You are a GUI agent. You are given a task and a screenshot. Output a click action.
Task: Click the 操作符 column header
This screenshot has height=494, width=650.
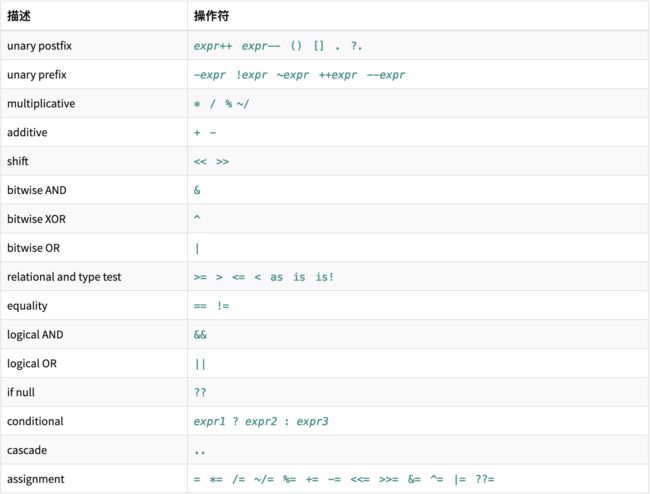tap(211, 16)
